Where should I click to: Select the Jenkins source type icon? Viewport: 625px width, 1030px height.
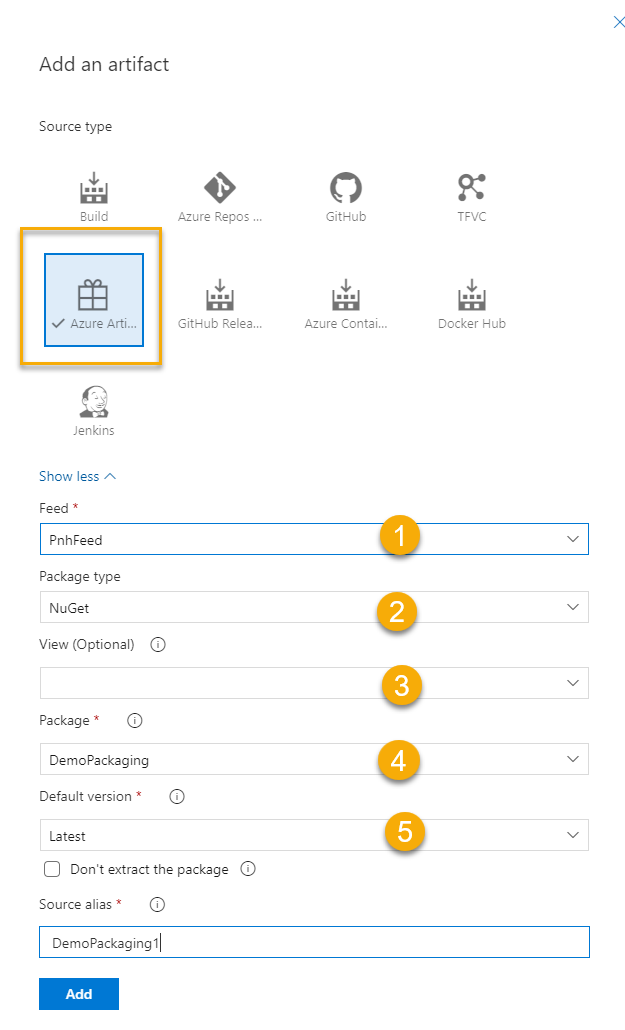pyautogui.click(x=94, y=410)
